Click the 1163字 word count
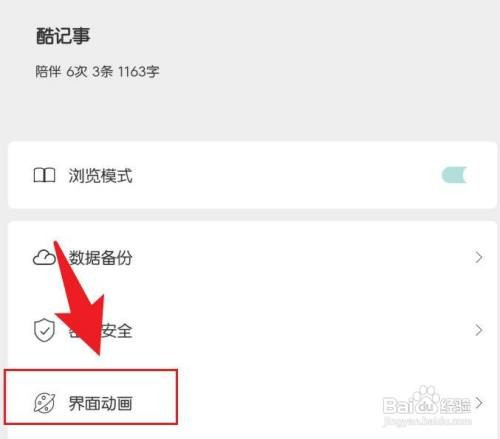Viewport: 500px width, 439px height. (139, 71)
